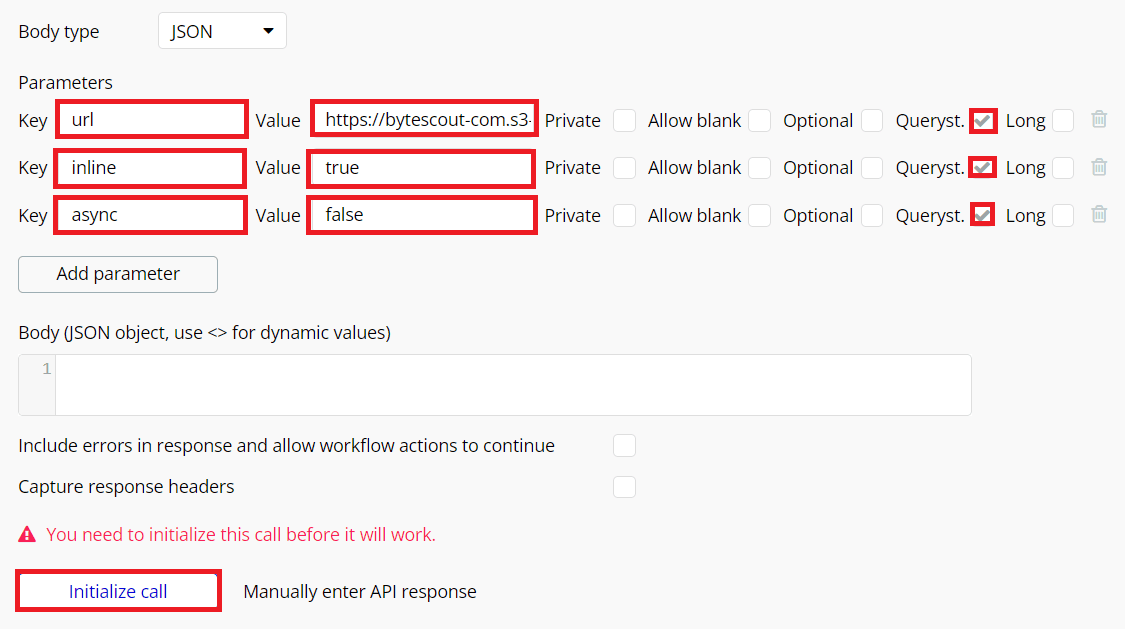This screenshot has height=629, width=1125.
Task: Enable Include errors in response option
Action: 624,445
